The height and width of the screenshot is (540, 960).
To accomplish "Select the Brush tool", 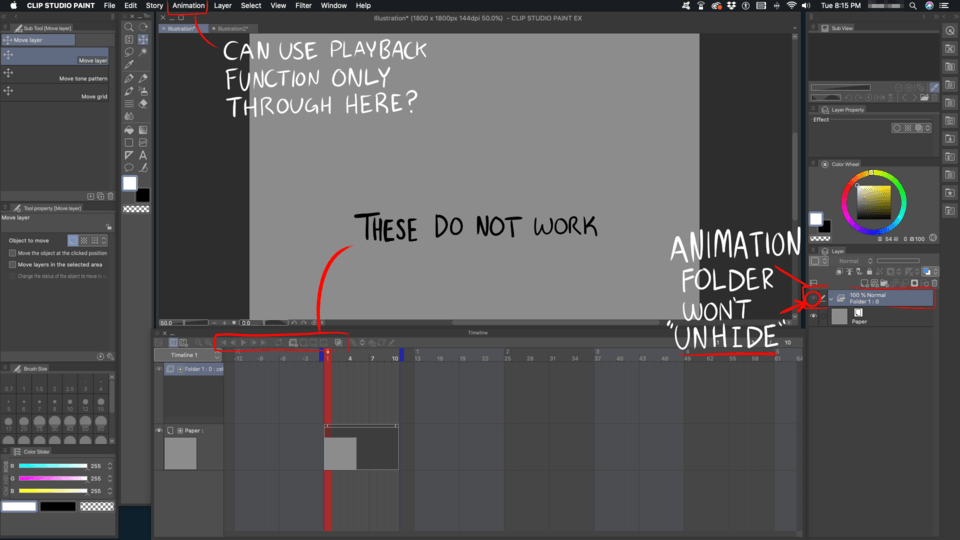I will 129,91.
